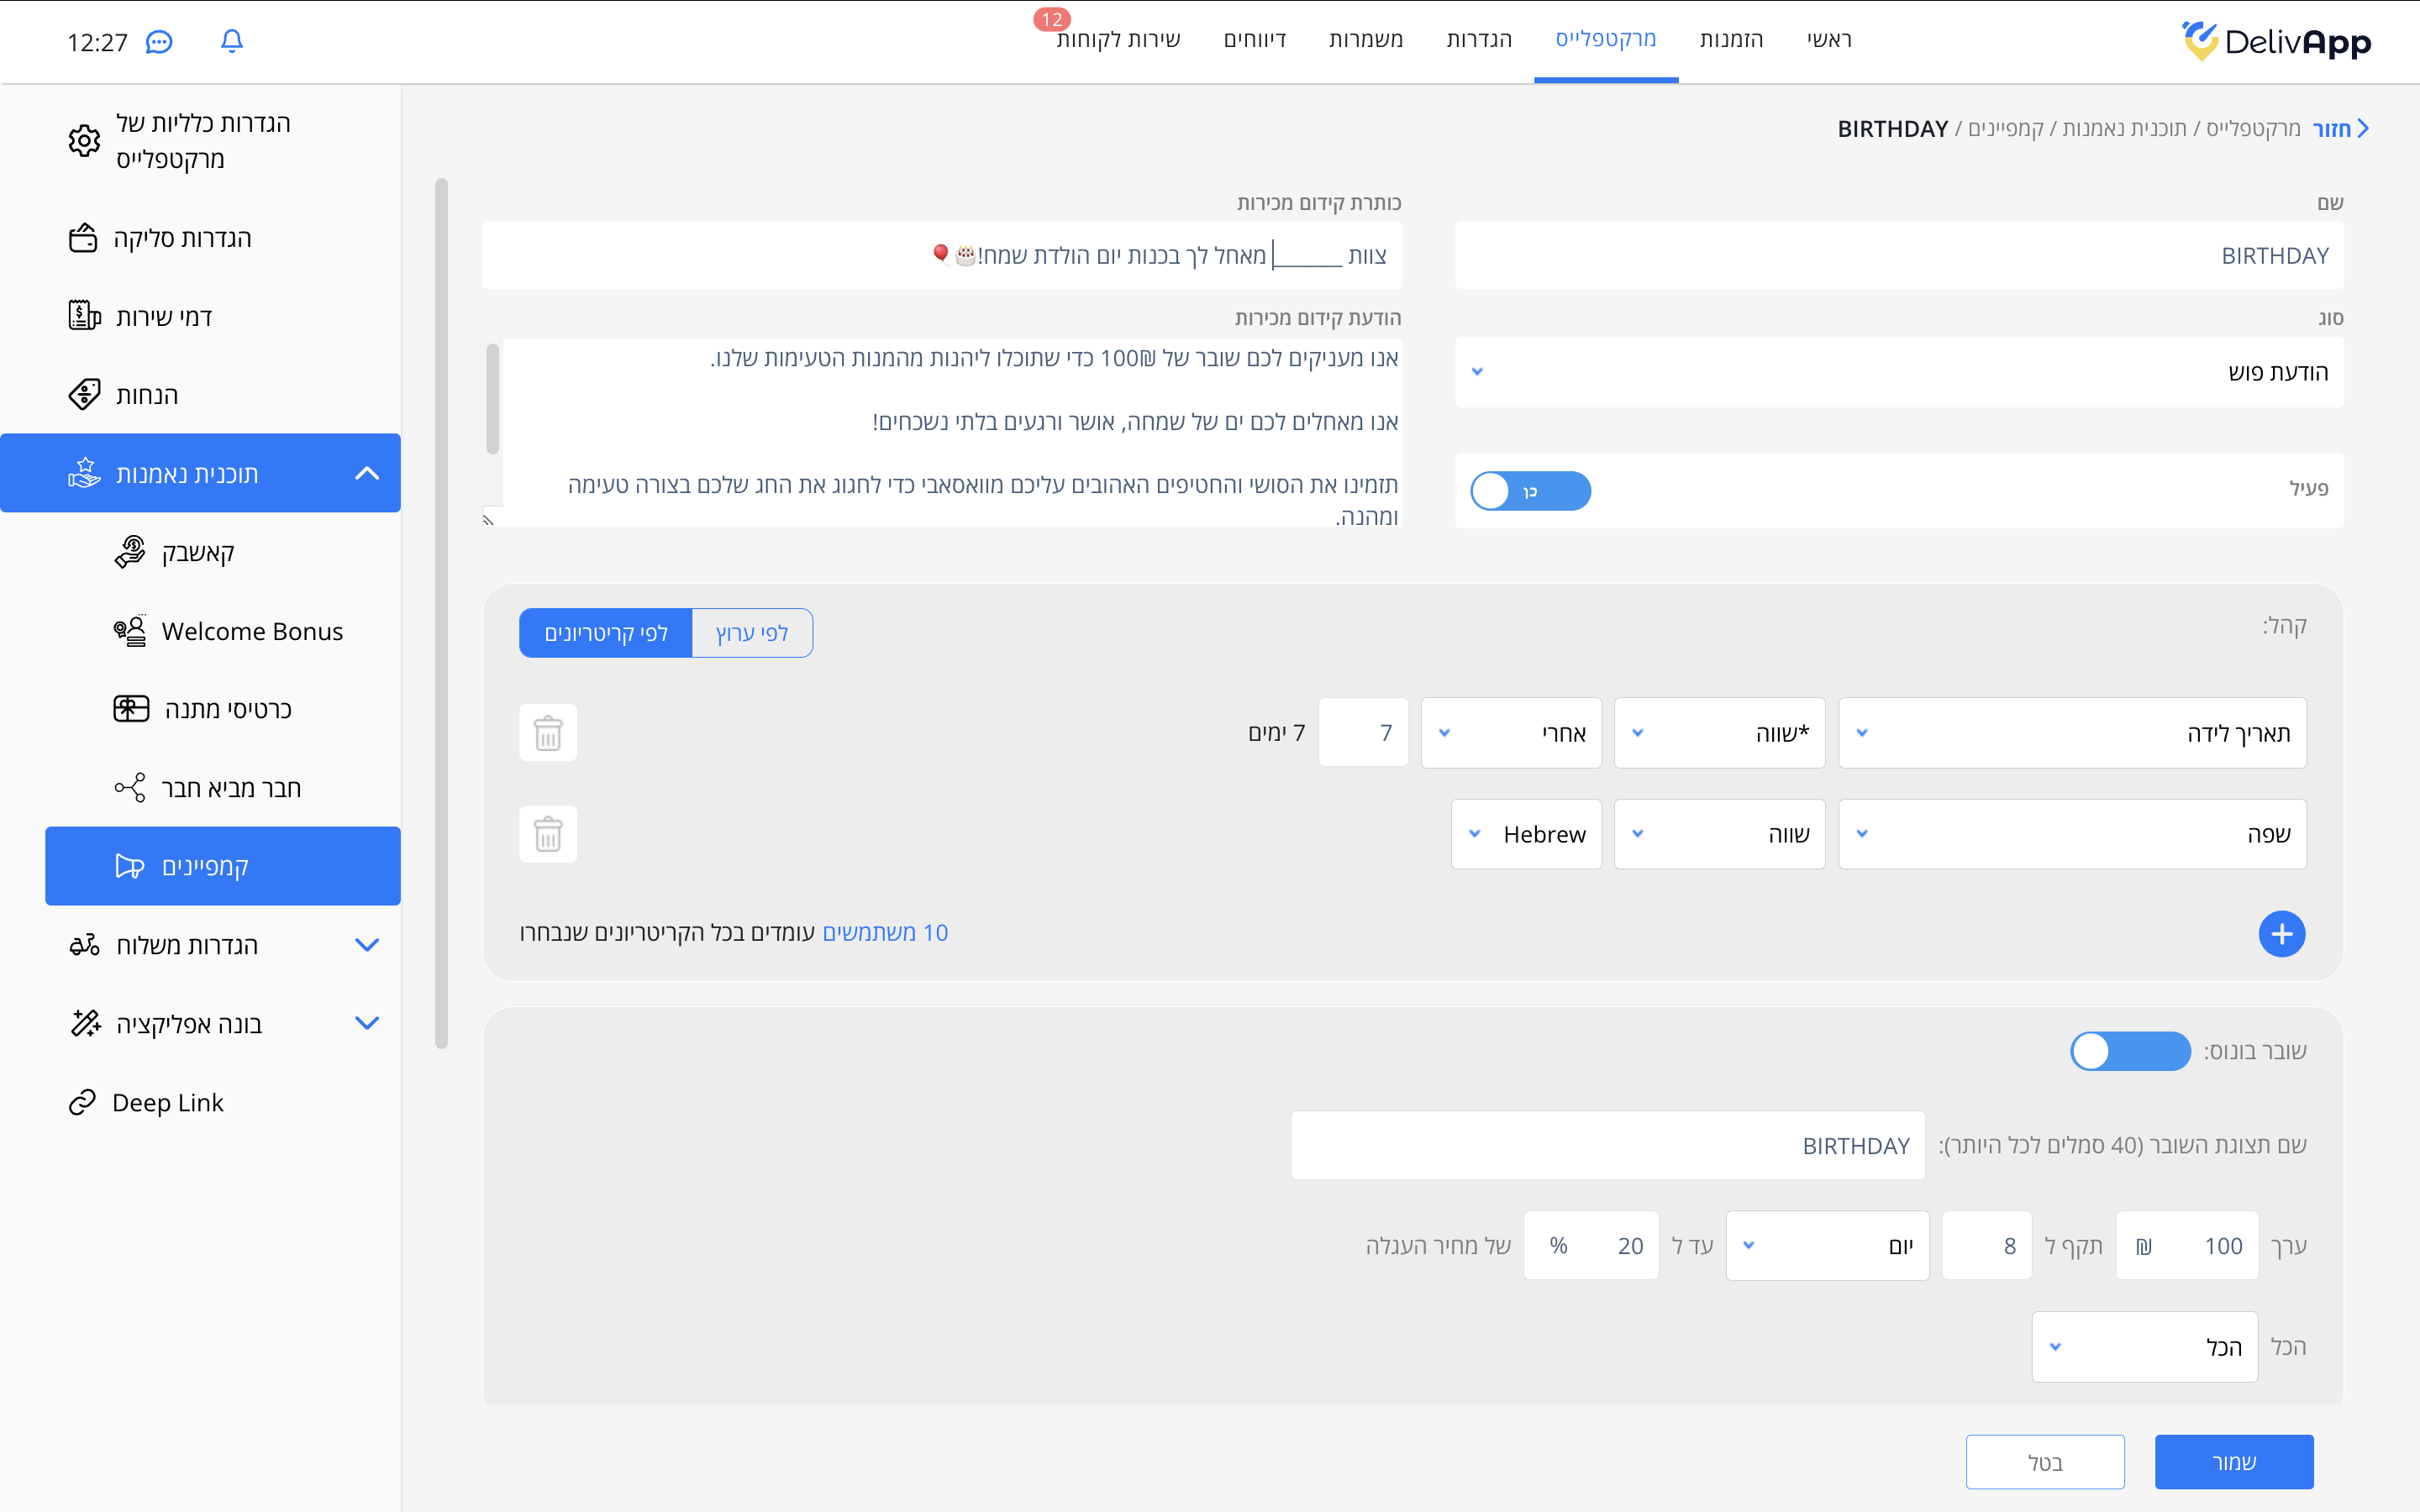Viewport: 2420px width, 1512px height.
Task: Delete the birth date criterion row
Action: [x=548, y=733]
